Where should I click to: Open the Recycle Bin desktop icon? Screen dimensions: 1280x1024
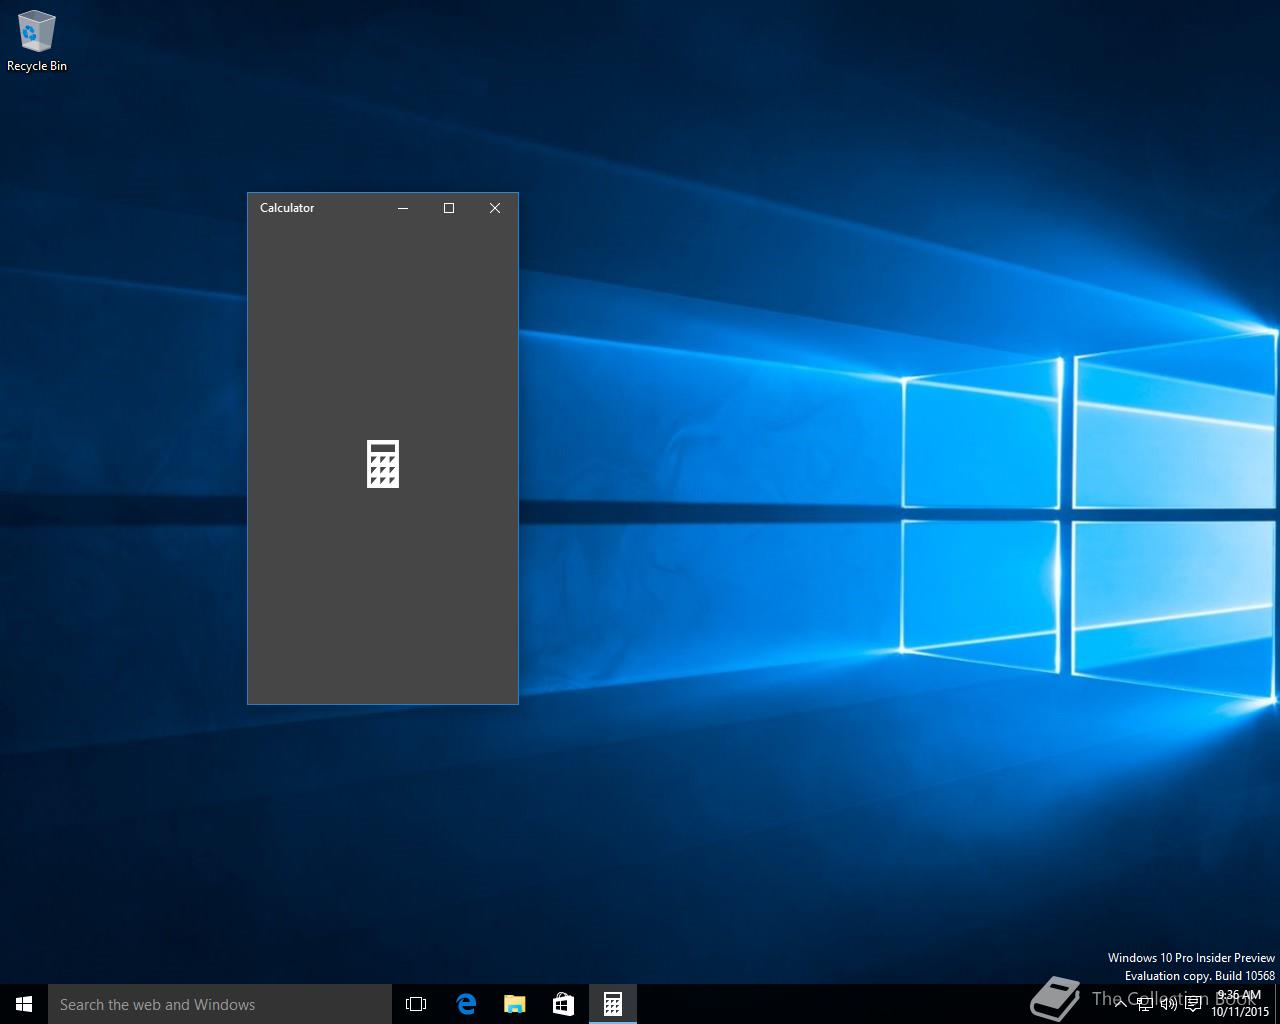[36, 41]
